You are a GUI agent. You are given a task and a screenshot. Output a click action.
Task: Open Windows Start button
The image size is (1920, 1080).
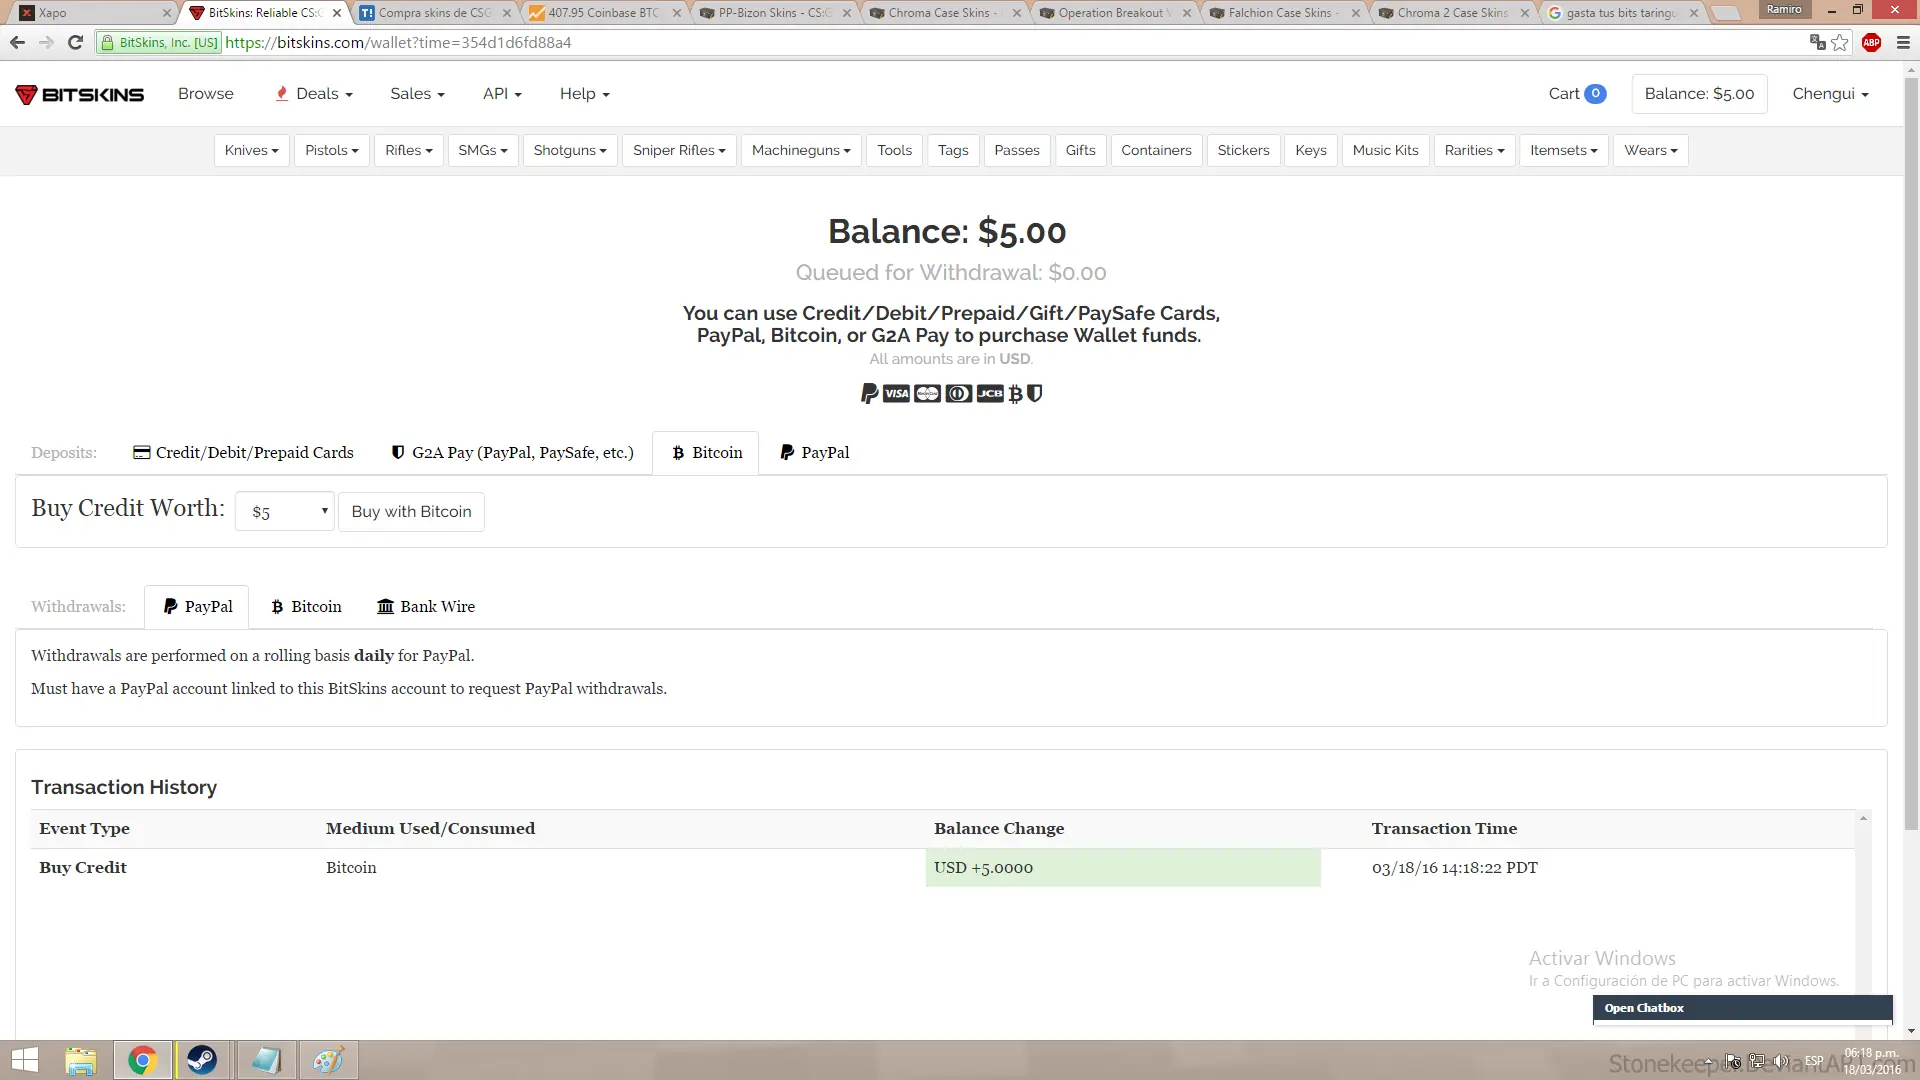pyautogui.click(x=24, y=1060)
